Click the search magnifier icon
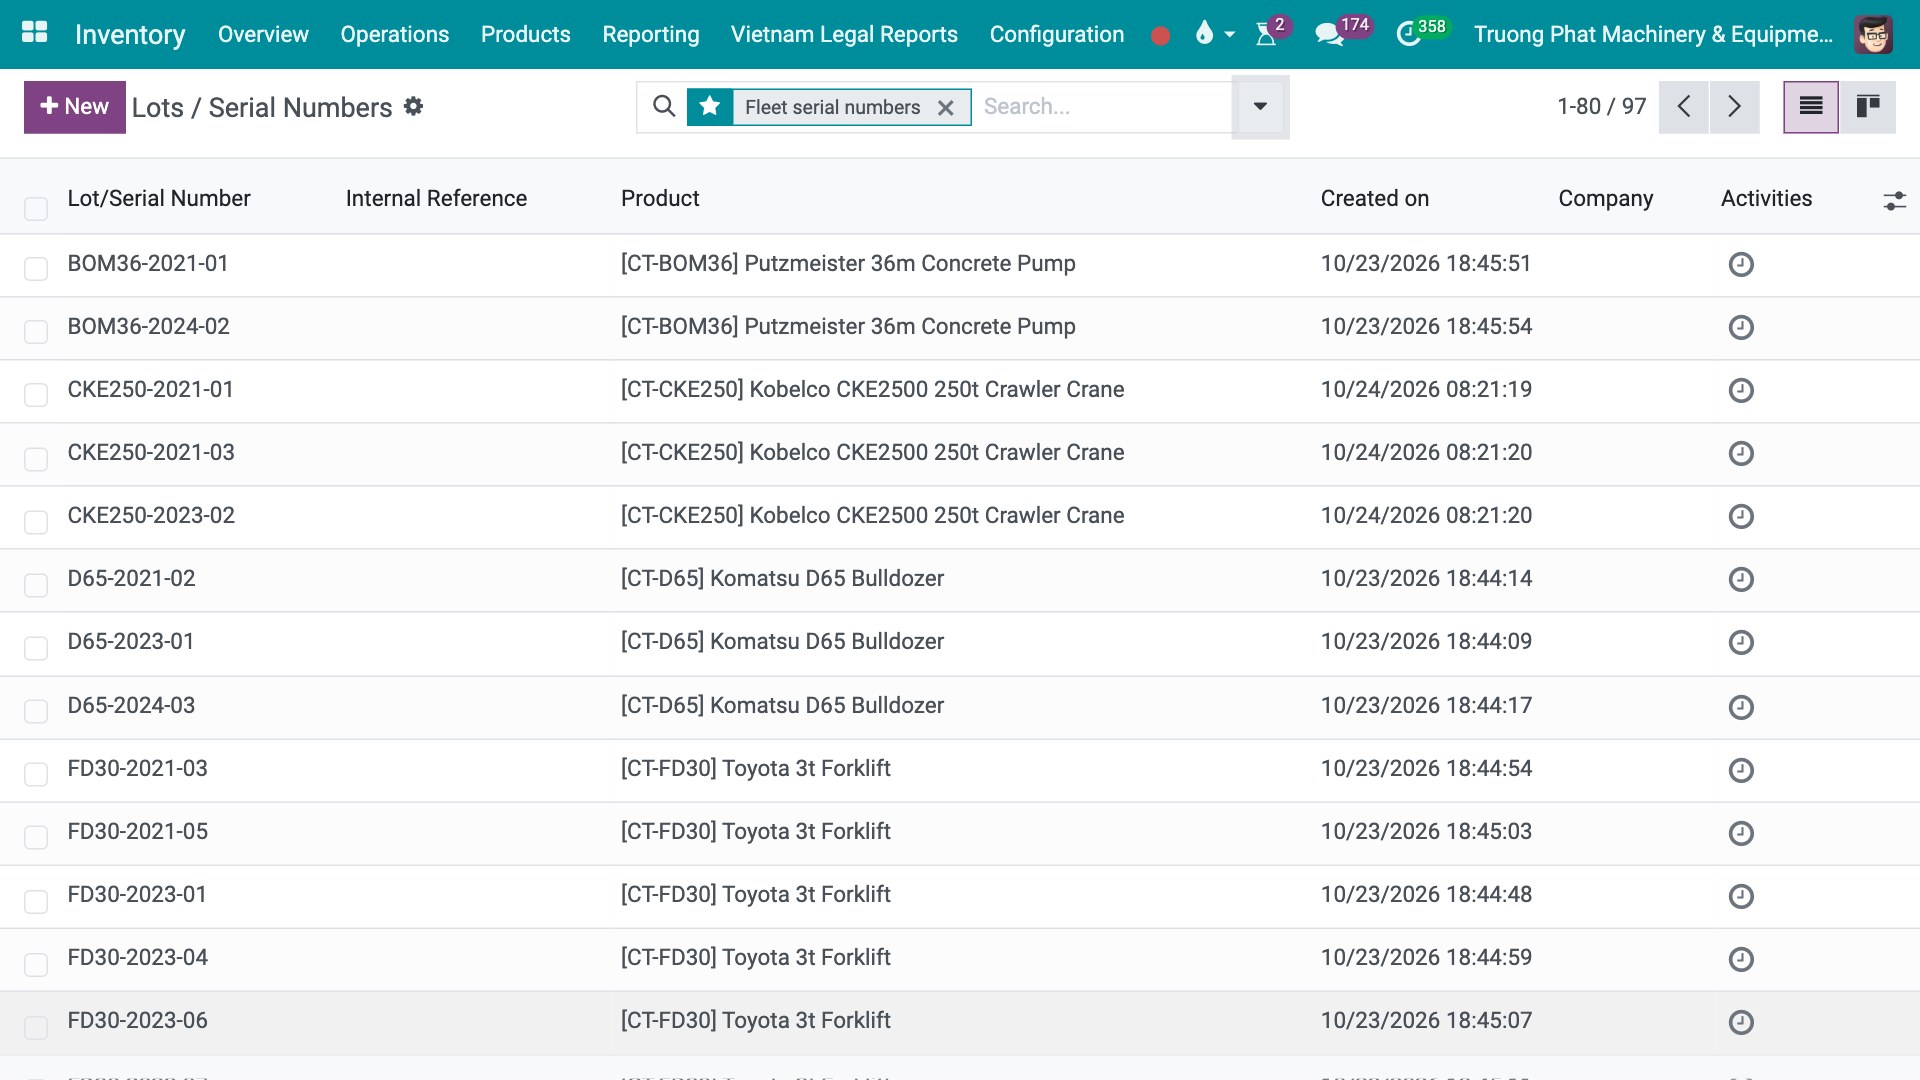Viewport: 1920px width, 1080px height. pyautogui.click(x=663, y=106)
